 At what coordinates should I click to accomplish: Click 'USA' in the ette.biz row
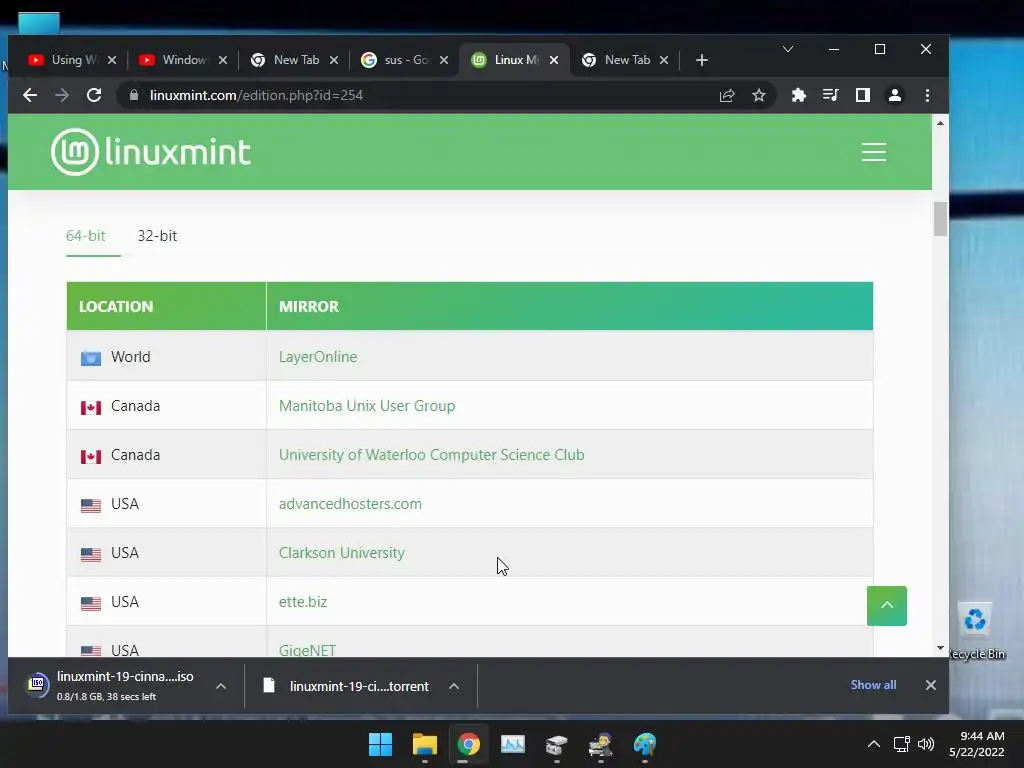click(x=125, y=601)
